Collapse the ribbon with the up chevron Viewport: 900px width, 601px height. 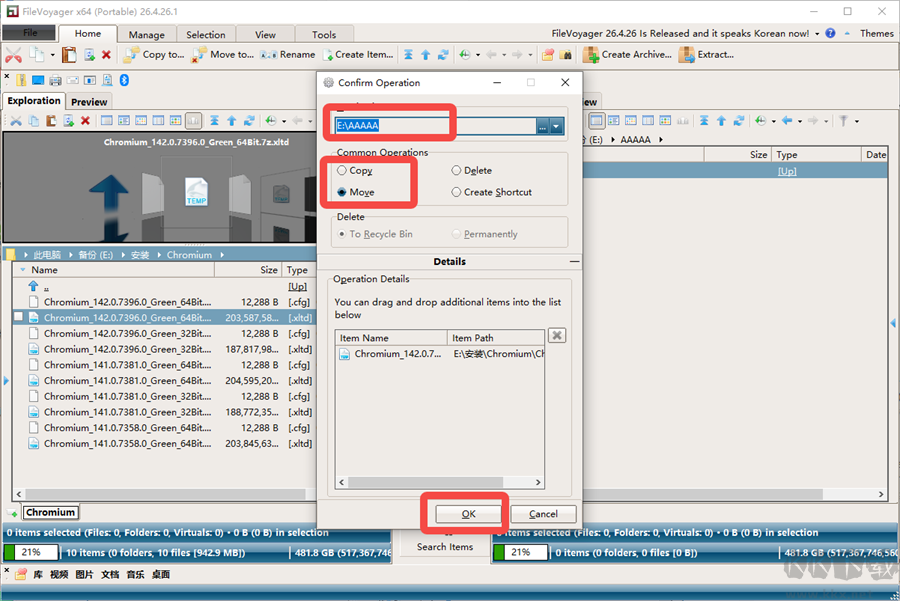[847, 33]
